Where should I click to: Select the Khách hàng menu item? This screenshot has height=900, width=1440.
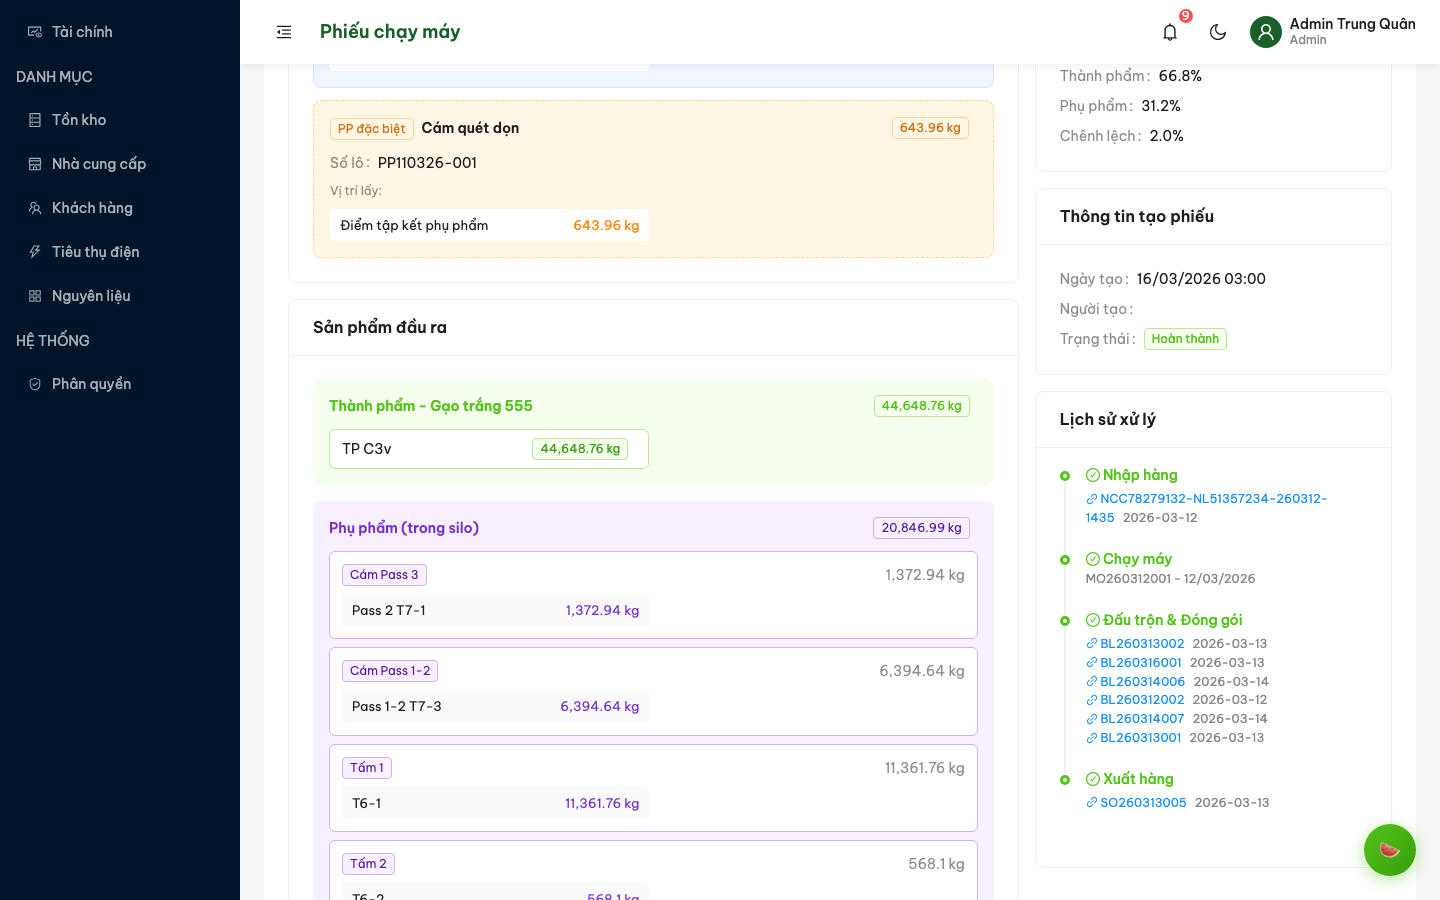pos(92,208)
